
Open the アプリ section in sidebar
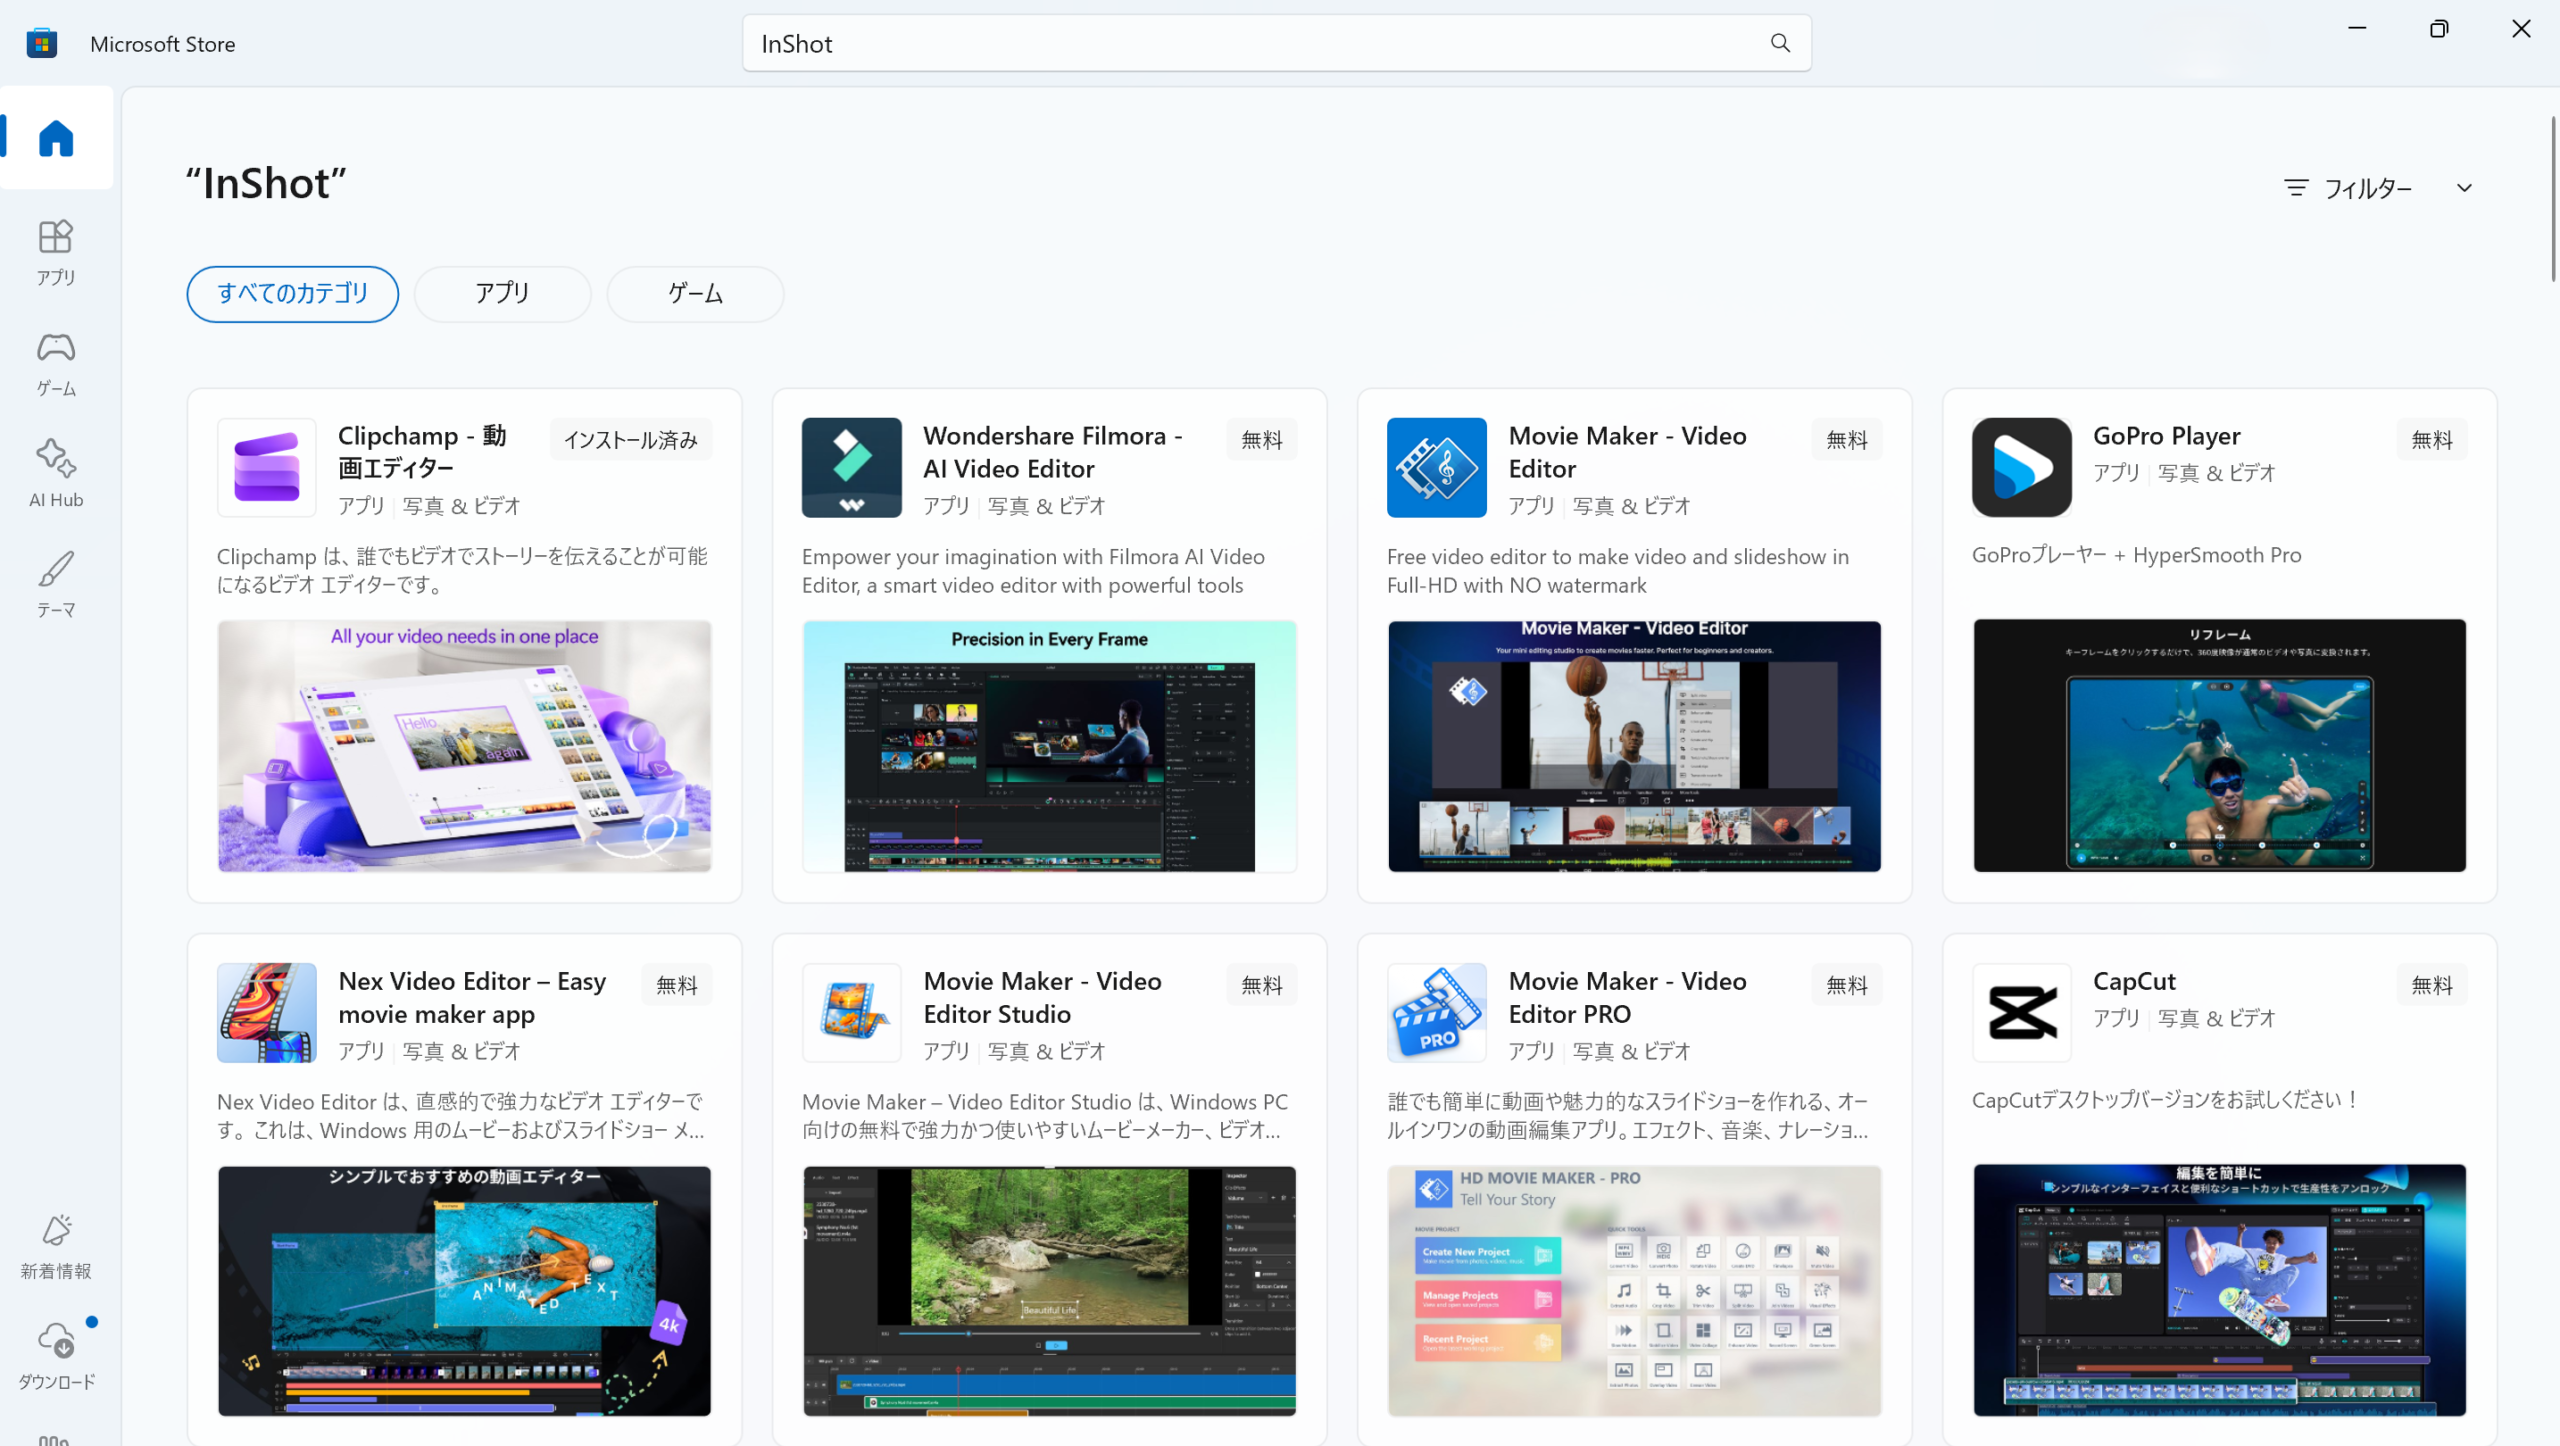[56, 253]
